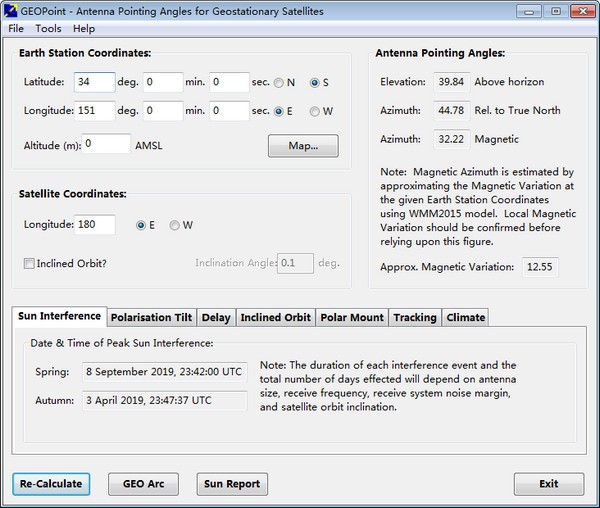Select the Climate tab
600x508 pixels.
(466, 318)
